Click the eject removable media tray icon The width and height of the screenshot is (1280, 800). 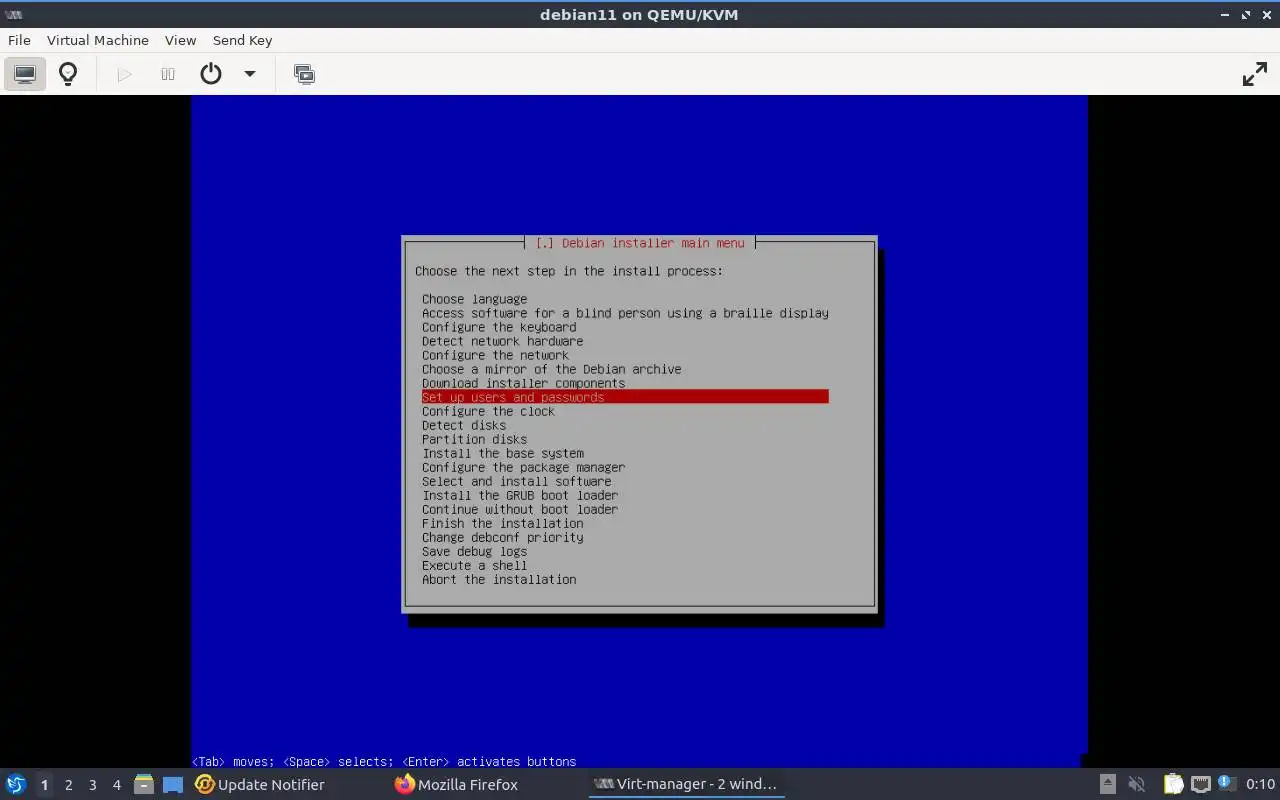click(1107, 784)
